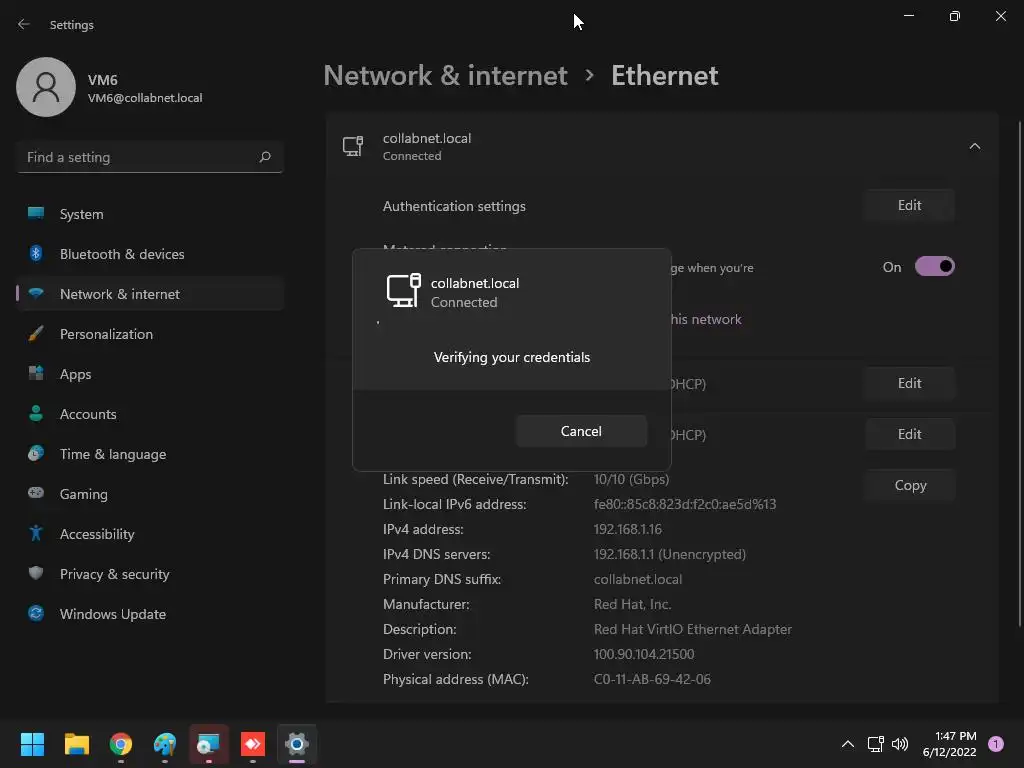The width and height of the screenshot is (1024, 768).
Task: Show hidden icons in system tray
Action: [847, 744]
